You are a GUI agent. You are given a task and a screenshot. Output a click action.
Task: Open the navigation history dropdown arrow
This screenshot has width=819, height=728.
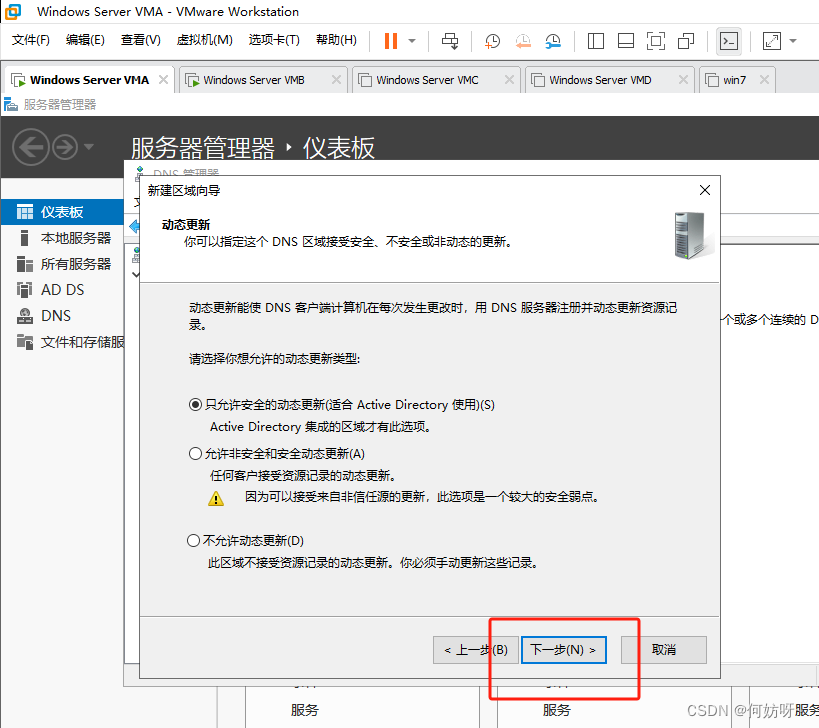click(x=89, y=147)
